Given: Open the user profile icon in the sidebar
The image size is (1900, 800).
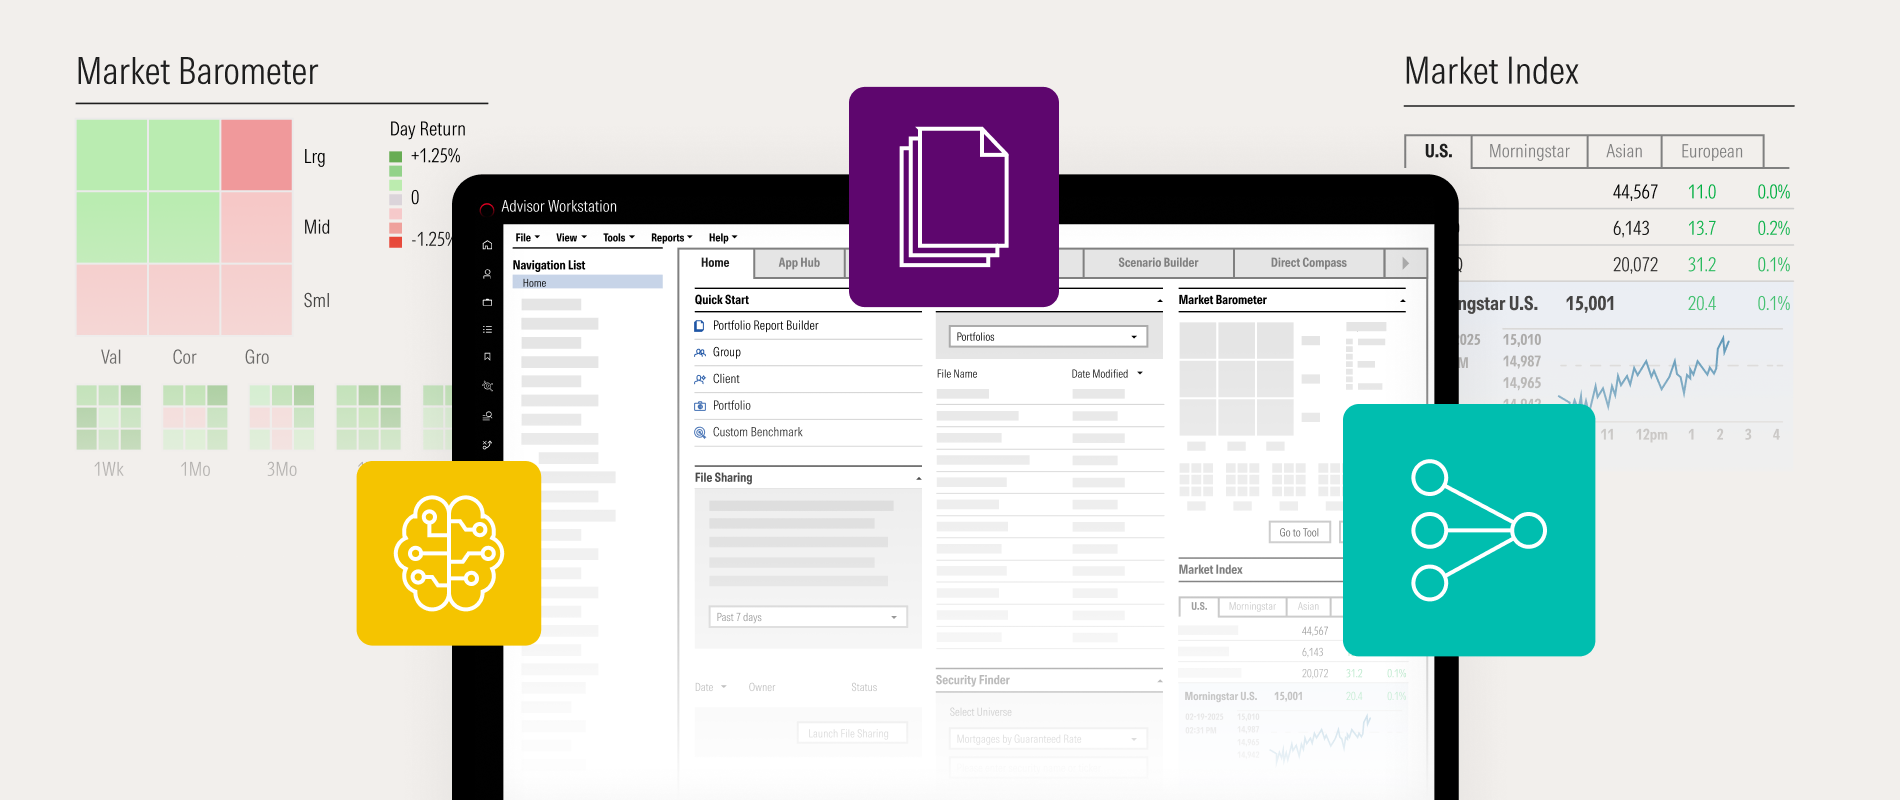Looking at the screenshot, I should (x=487, y=274).
